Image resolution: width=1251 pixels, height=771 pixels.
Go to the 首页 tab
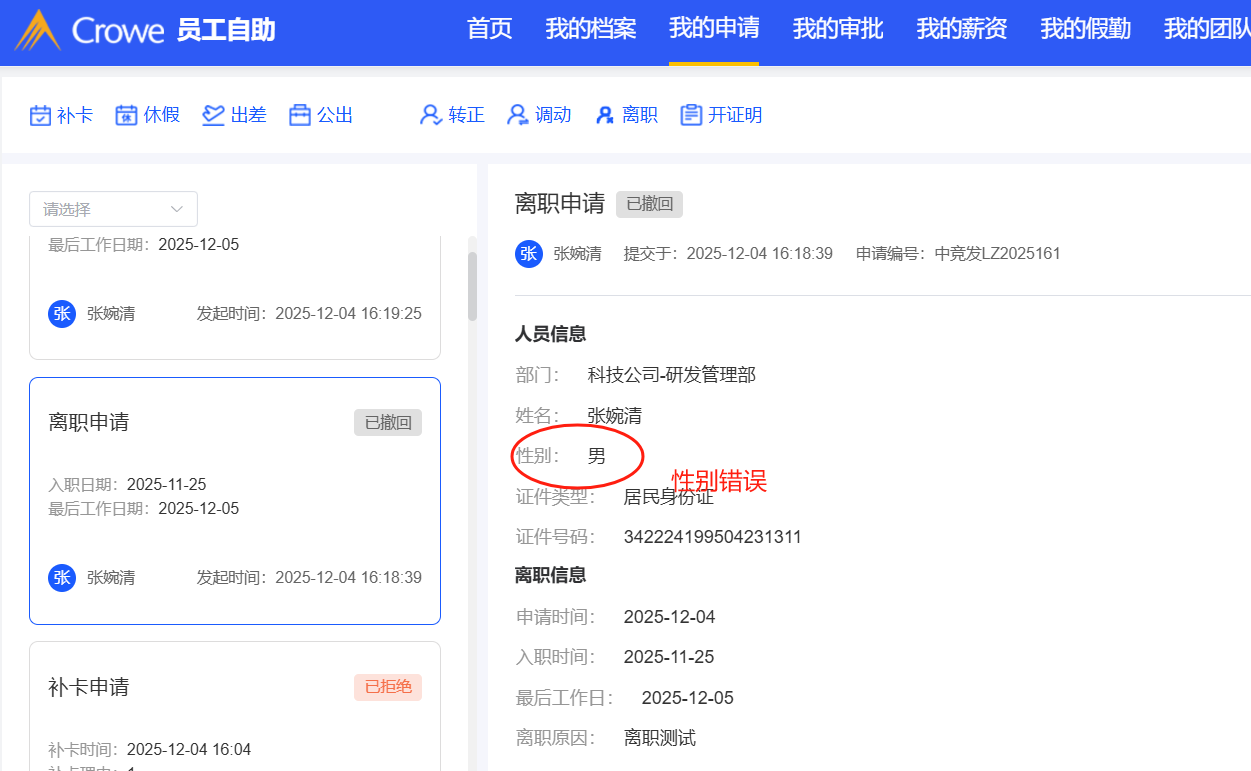(489, 29)
